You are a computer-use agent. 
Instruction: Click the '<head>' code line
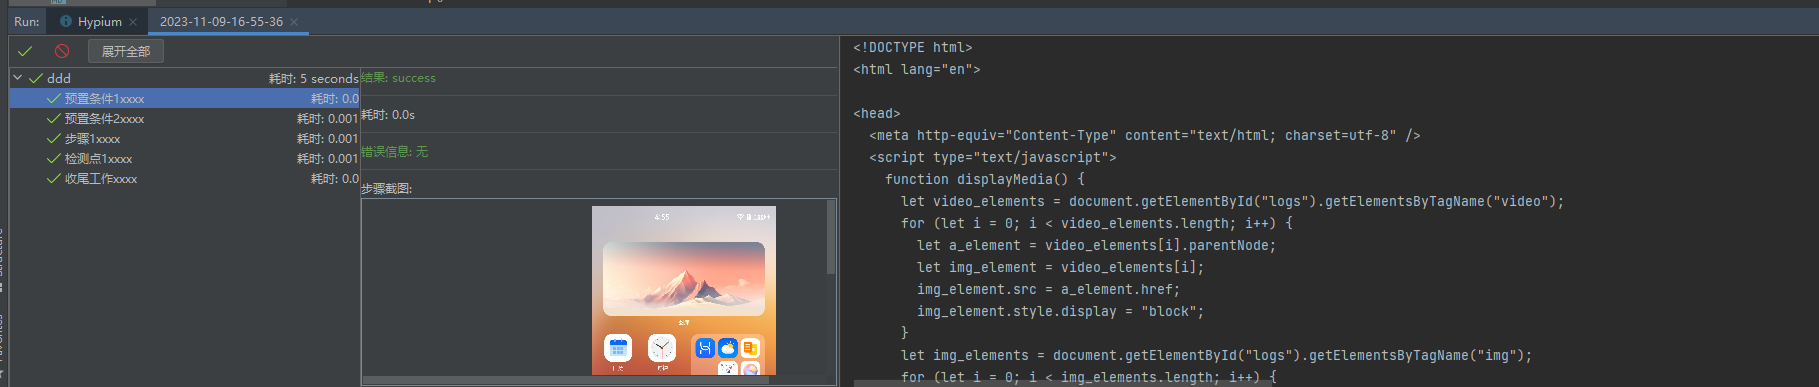[876, 113]
